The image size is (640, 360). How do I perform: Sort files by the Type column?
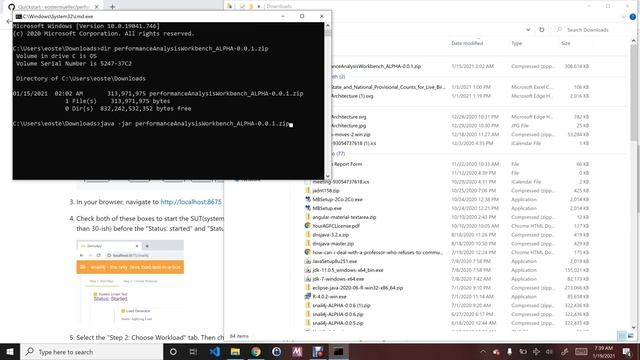pos(517,43)
